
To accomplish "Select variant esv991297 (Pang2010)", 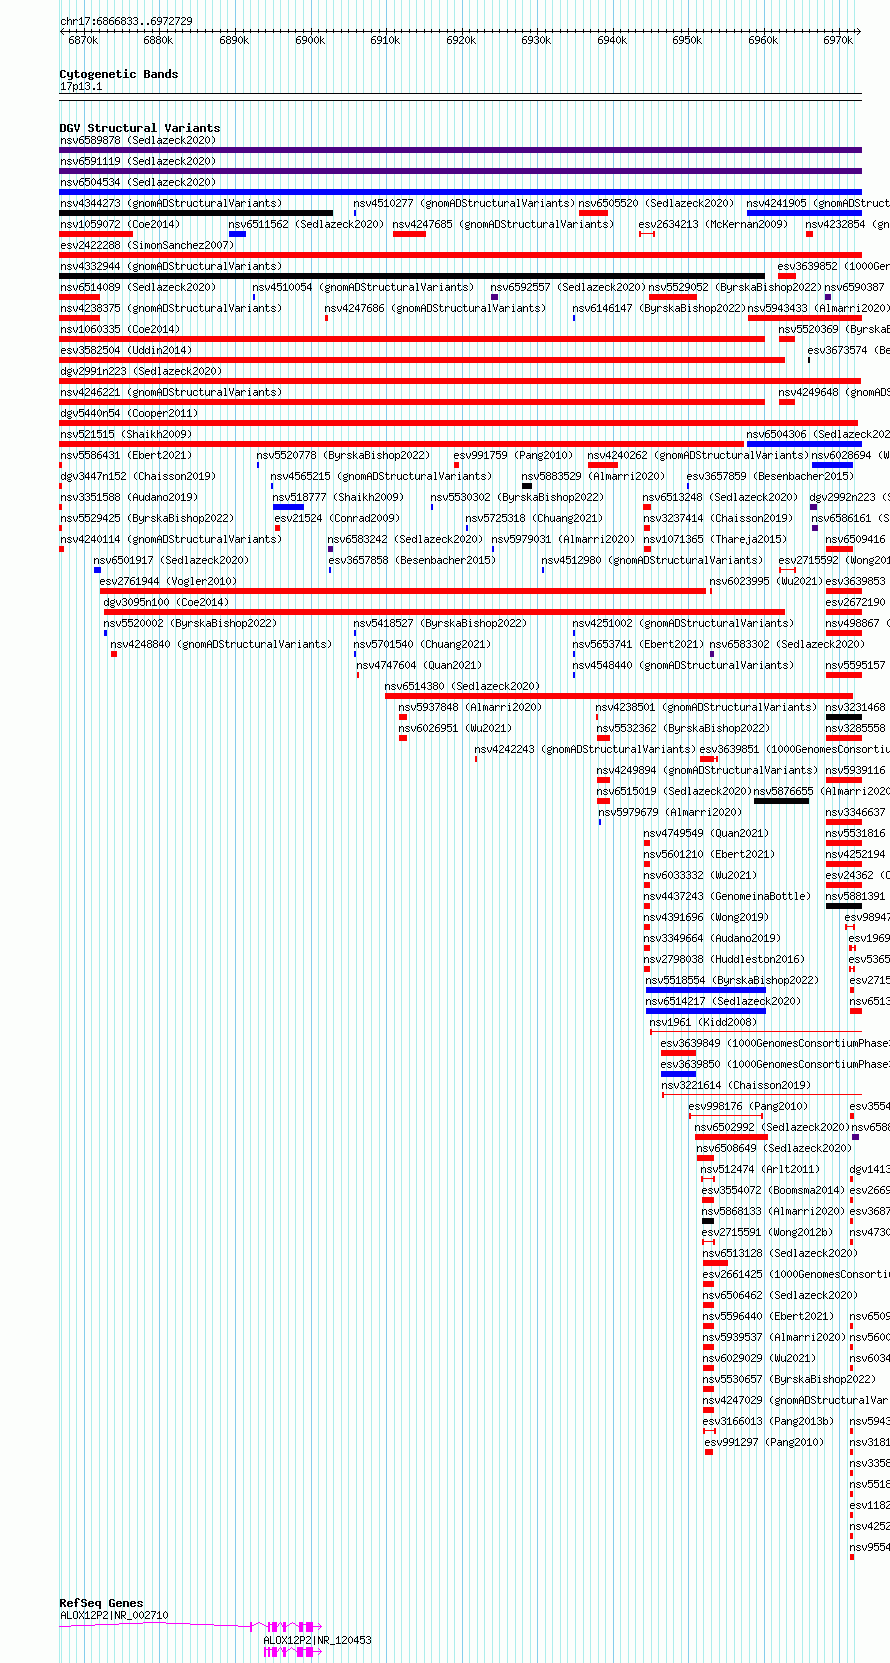I will [x=764, y=1442].
